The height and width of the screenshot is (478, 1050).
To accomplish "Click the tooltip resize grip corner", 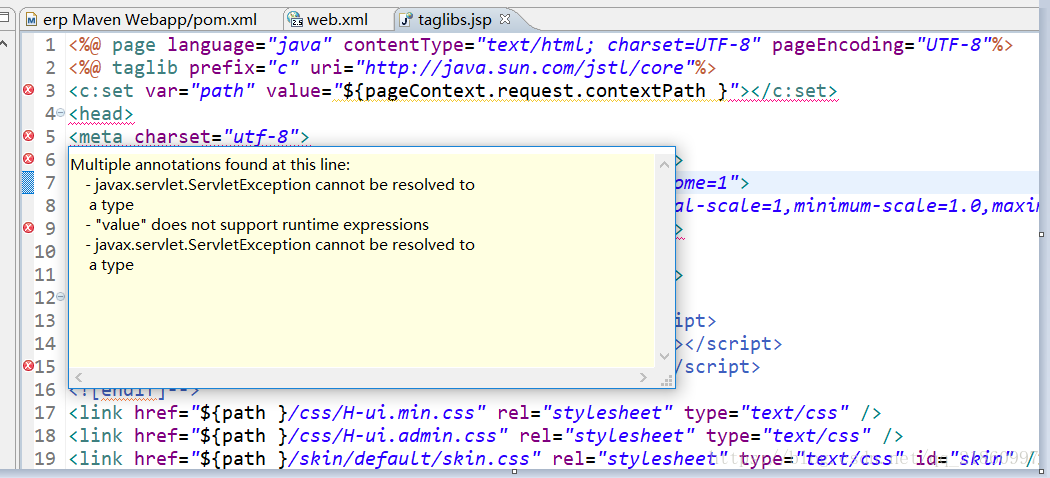I will point(666,380).
